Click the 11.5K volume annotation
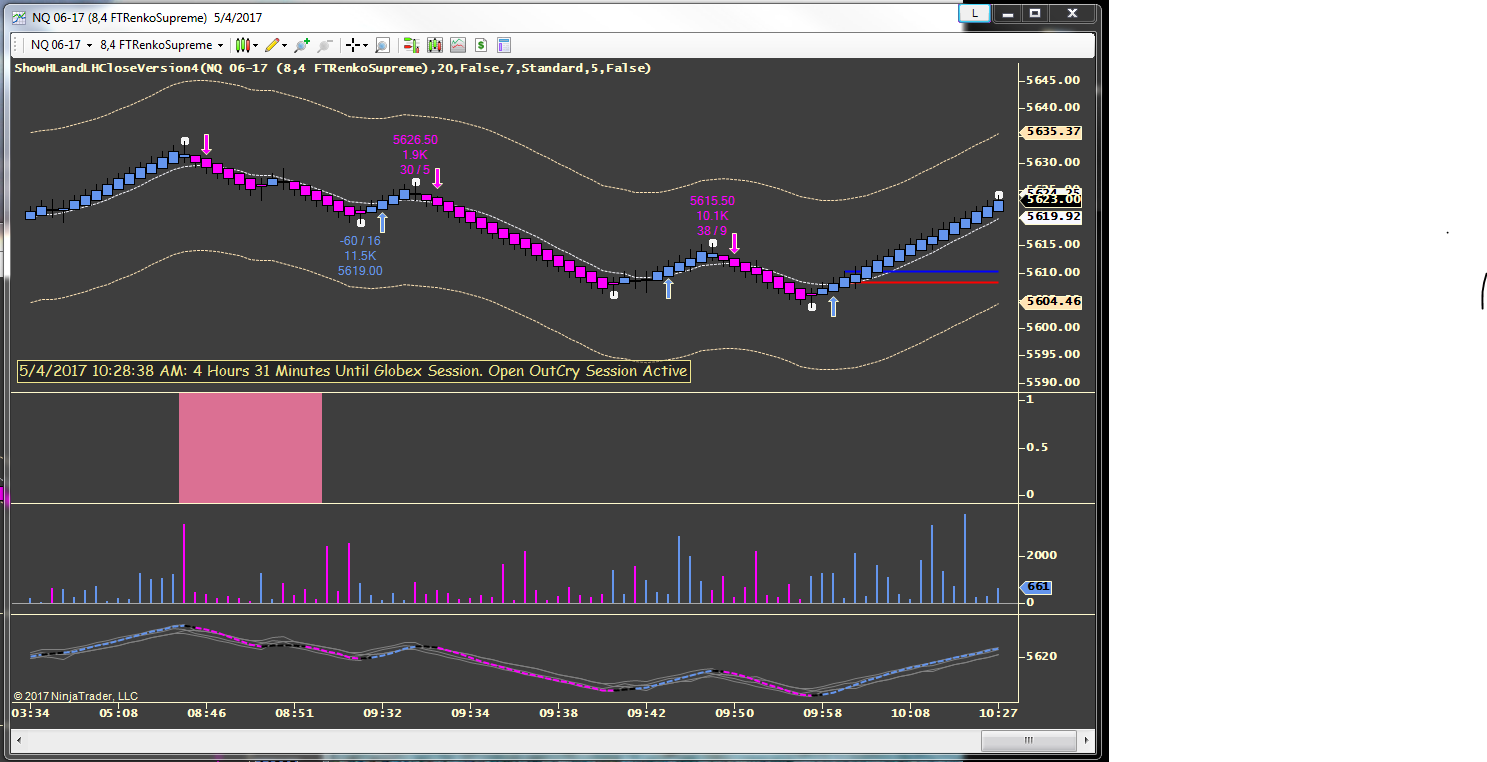1487x762 pixels. click(360, 256)
